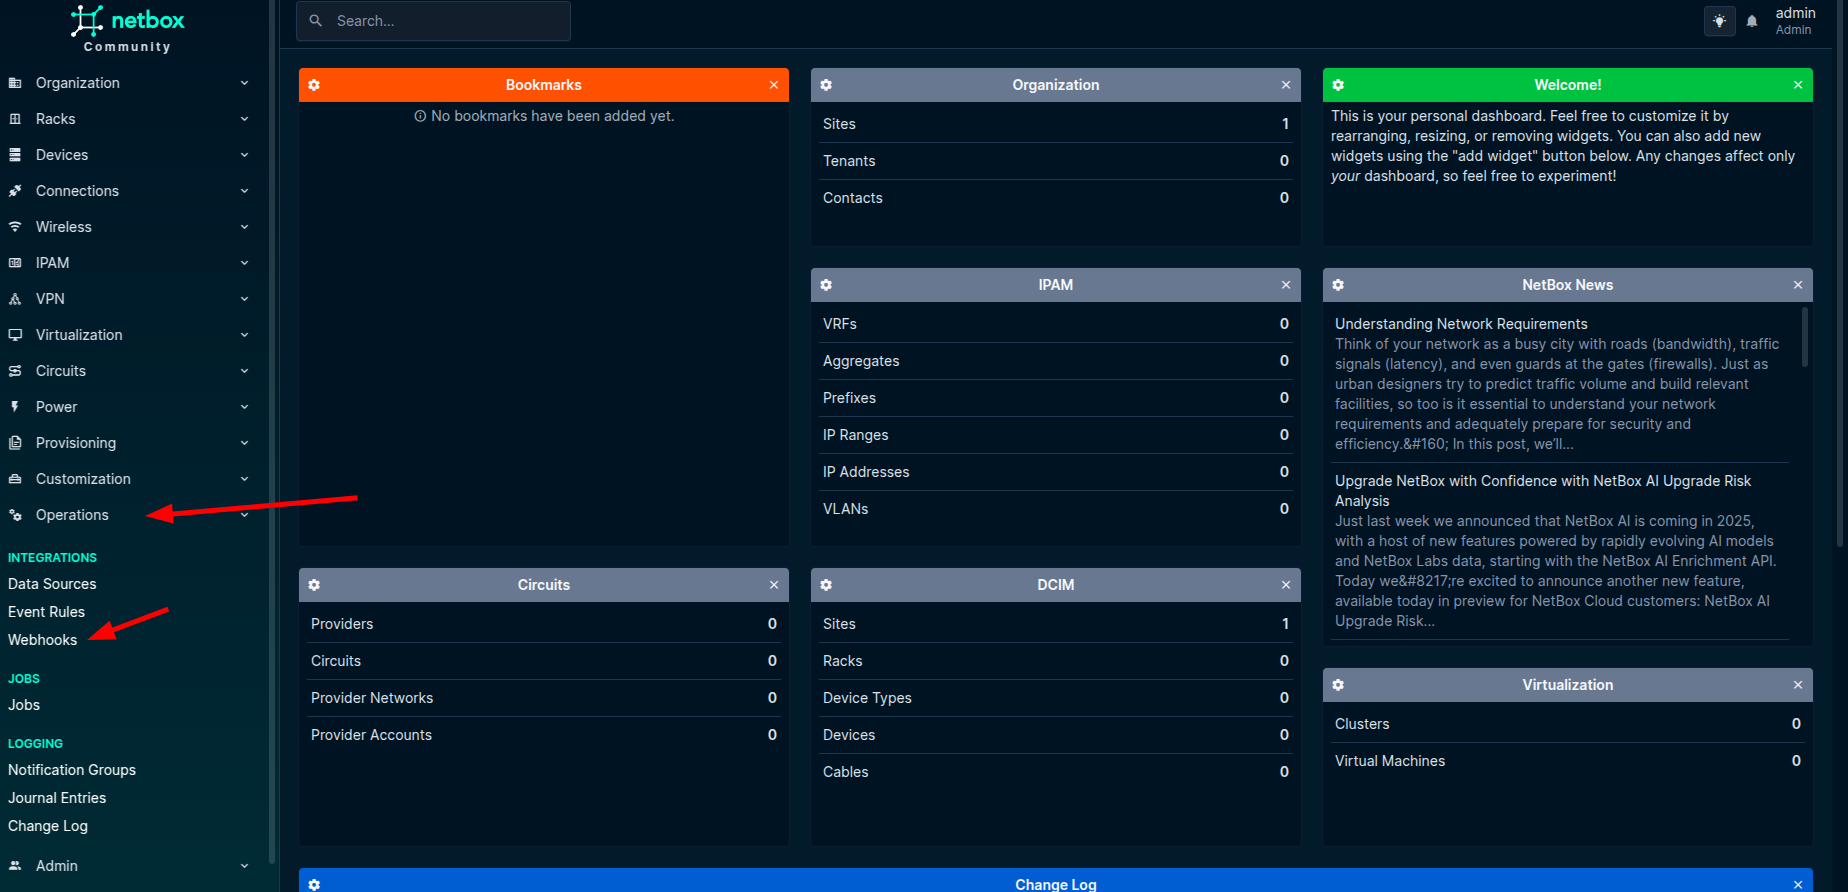Expand the Virtualization sidebar menu

128,335
